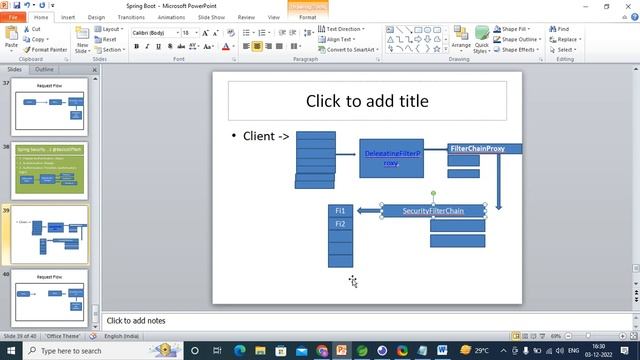The image size is (640, 360).
Task: Activate the Format Painter tool
Action: [x=45, y=49]
